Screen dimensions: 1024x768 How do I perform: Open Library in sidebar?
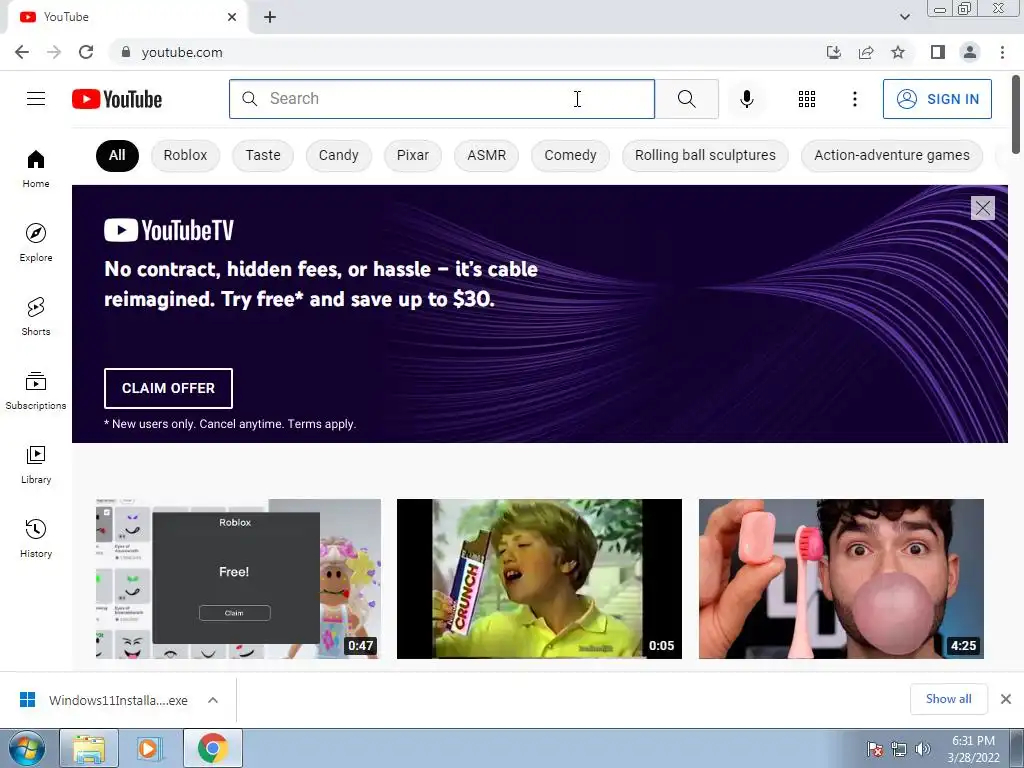[36, 464]
